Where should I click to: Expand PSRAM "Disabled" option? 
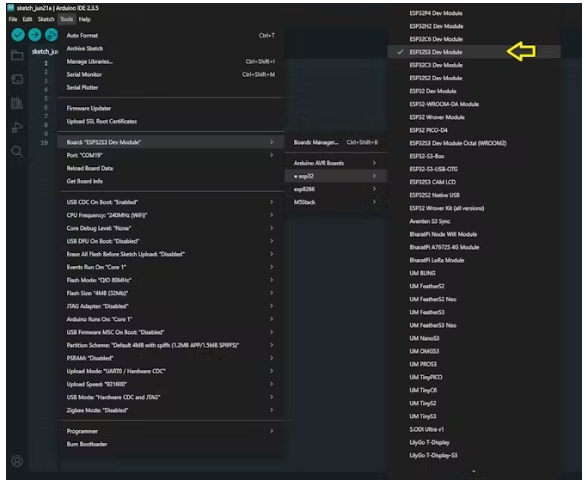(x=170, y=358)
